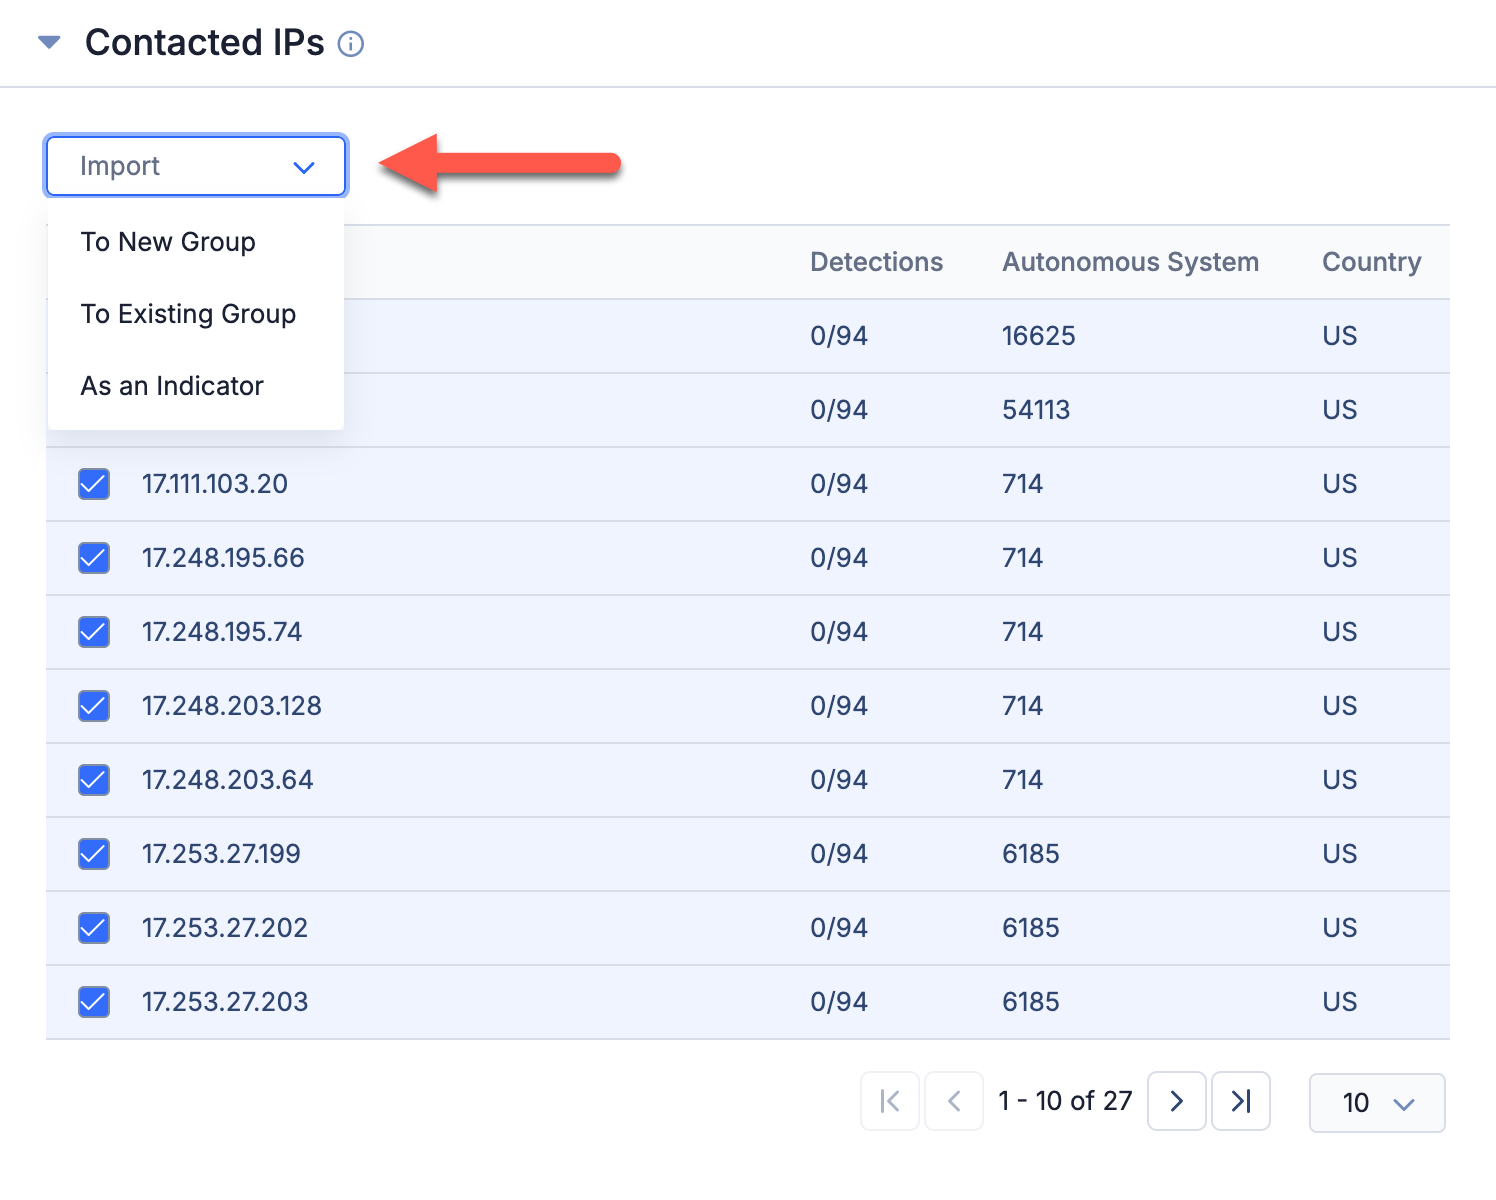Toggle checkbox for 17.248.195.74
1496x1200 pixels.
tap(94, 632)
